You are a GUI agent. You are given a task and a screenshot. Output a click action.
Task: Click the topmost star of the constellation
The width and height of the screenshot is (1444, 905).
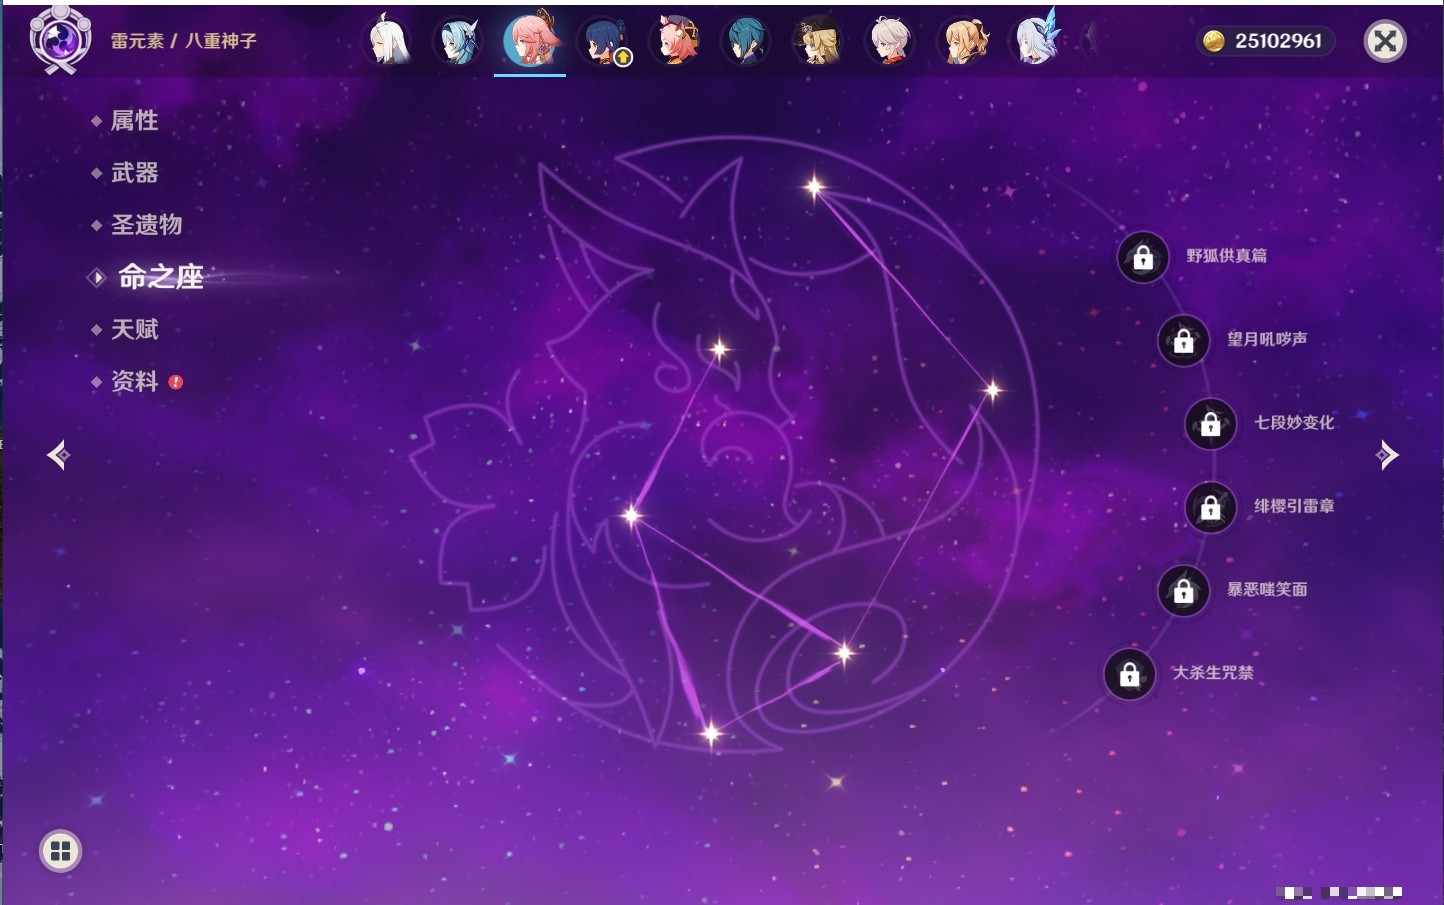[x=814, y=186]
